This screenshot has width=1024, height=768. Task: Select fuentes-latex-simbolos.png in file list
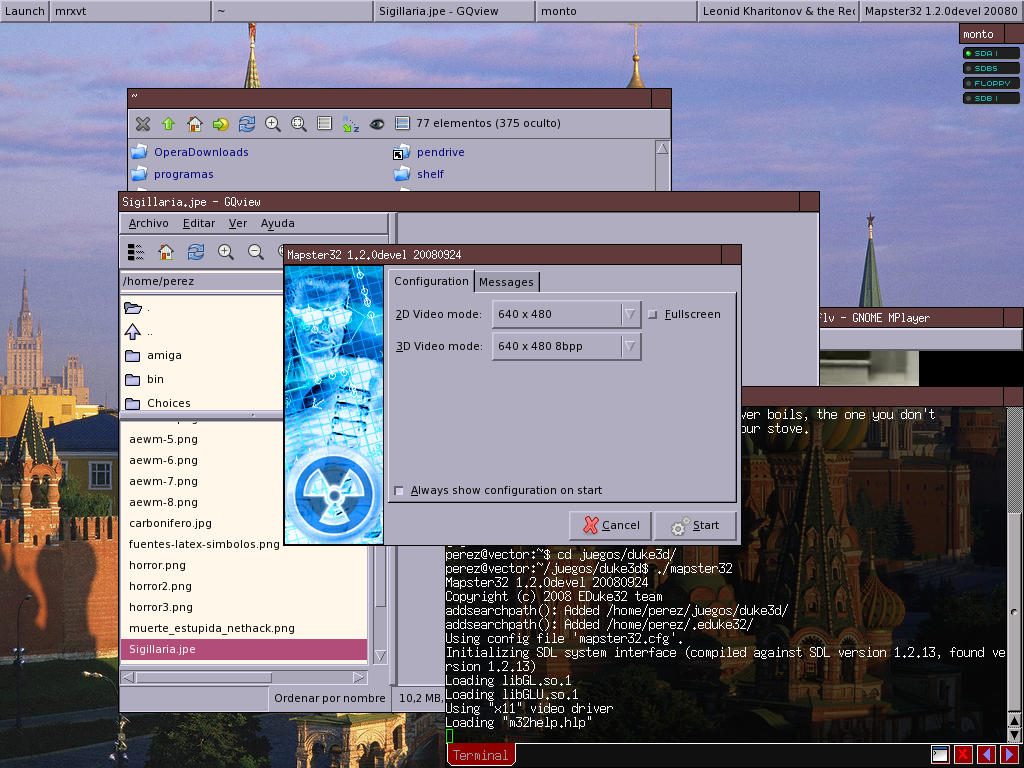(x=204, y=544)
